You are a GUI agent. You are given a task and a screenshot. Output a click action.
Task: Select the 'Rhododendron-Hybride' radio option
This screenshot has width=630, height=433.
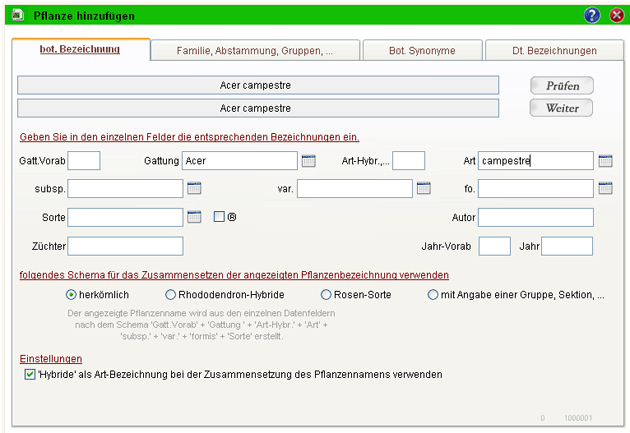(170, 295)
